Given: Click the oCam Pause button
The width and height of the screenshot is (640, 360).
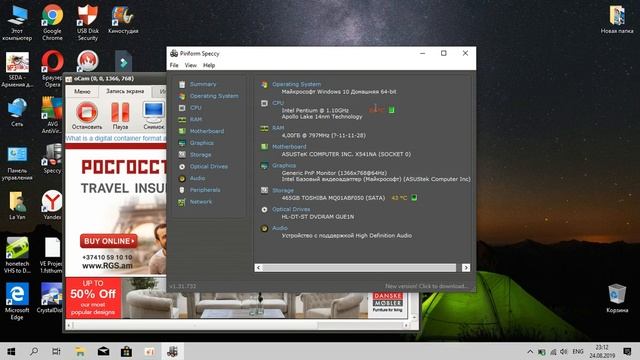Looking at the screenshot, I should coord(120,116).
